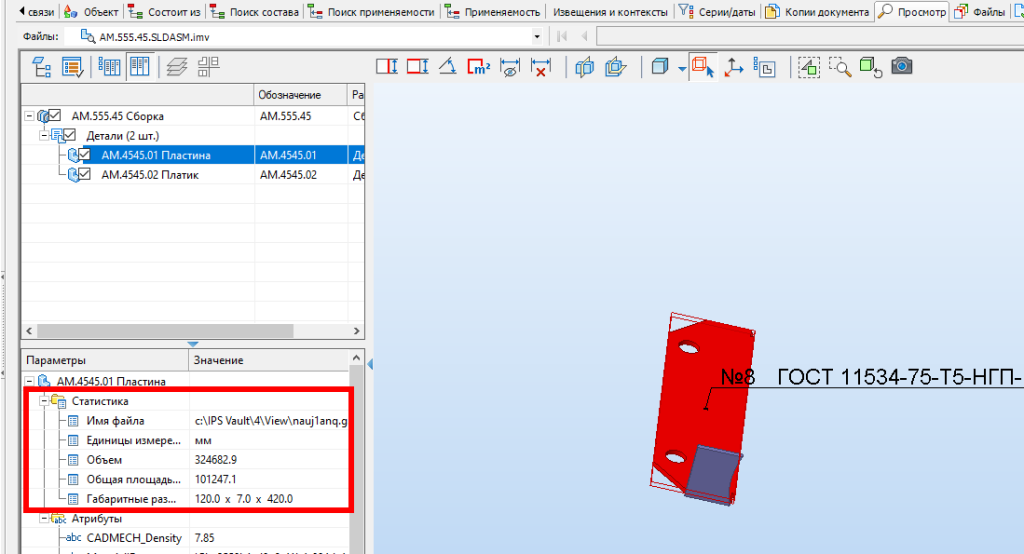The image size is (1024, 554).
Task: Click the rotate view cube icon
Action: (871, 67)
